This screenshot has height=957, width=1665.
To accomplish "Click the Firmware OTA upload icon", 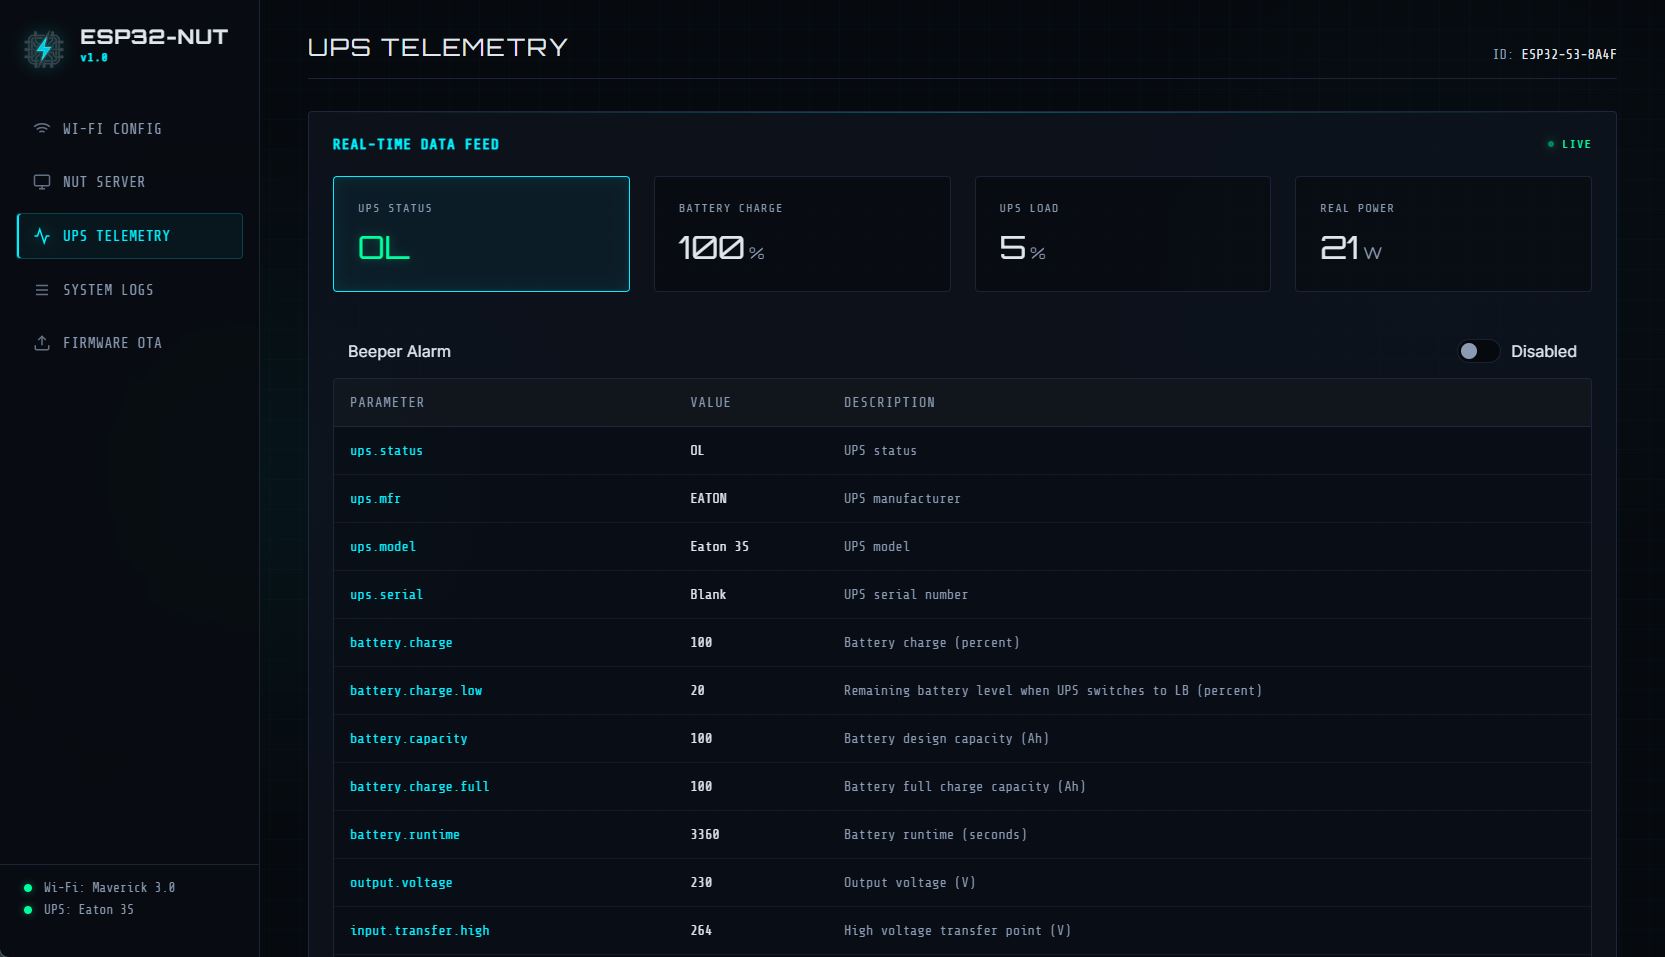I will click(x=42, y=343).
